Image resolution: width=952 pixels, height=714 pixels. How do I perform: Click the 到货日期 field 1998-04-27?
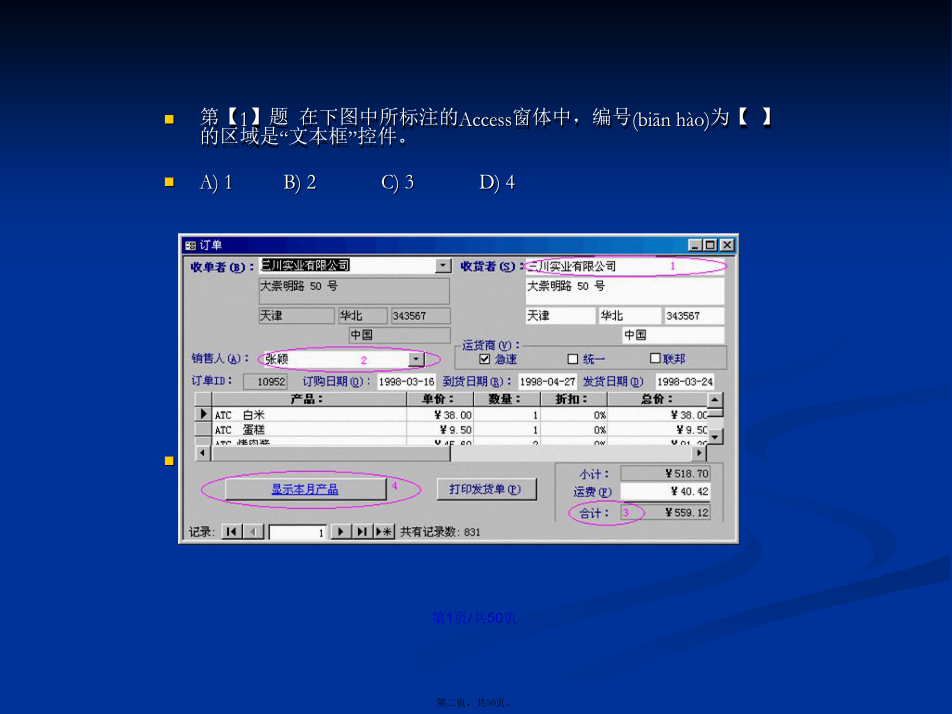(x=547, y=381)
